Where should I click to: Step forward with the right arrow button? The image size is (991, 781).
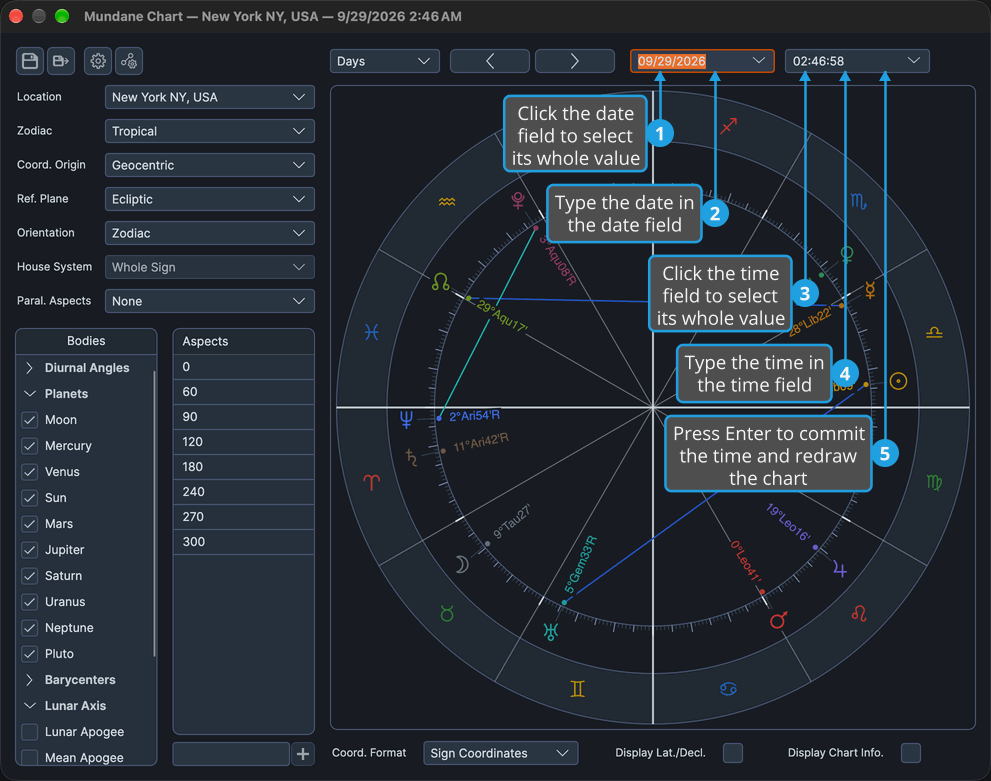[x=575, y=61]
